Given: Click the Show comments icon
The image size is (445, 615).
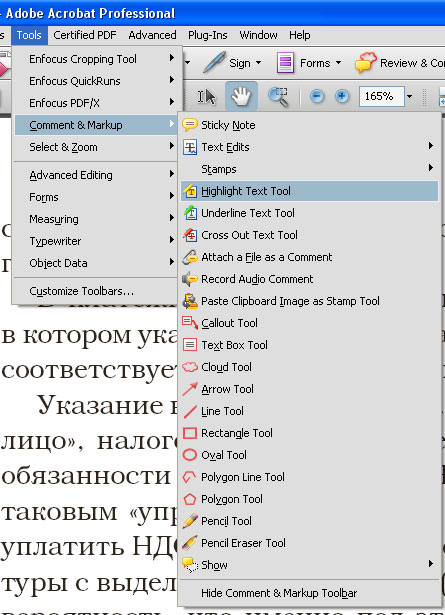Looking at the screenshot, I should tap(190, 565).
